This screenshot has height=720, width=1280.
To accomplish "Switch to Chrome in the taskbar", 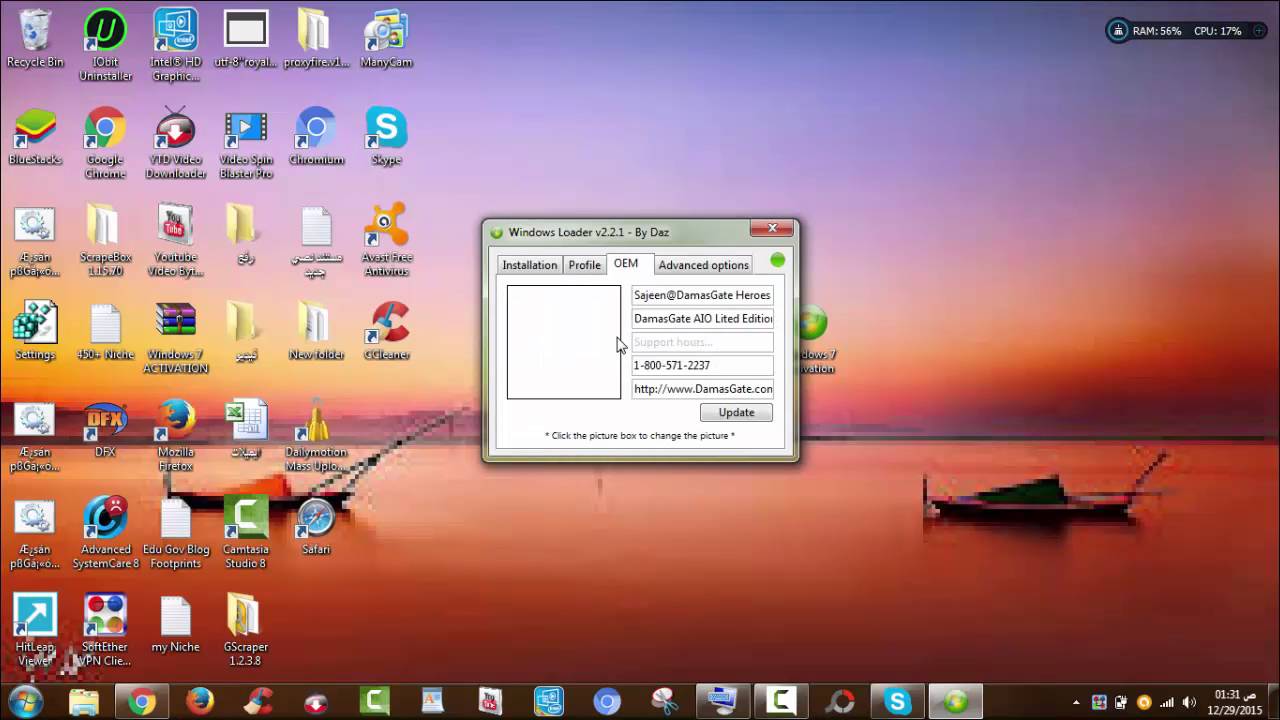I will click(142, 701).
